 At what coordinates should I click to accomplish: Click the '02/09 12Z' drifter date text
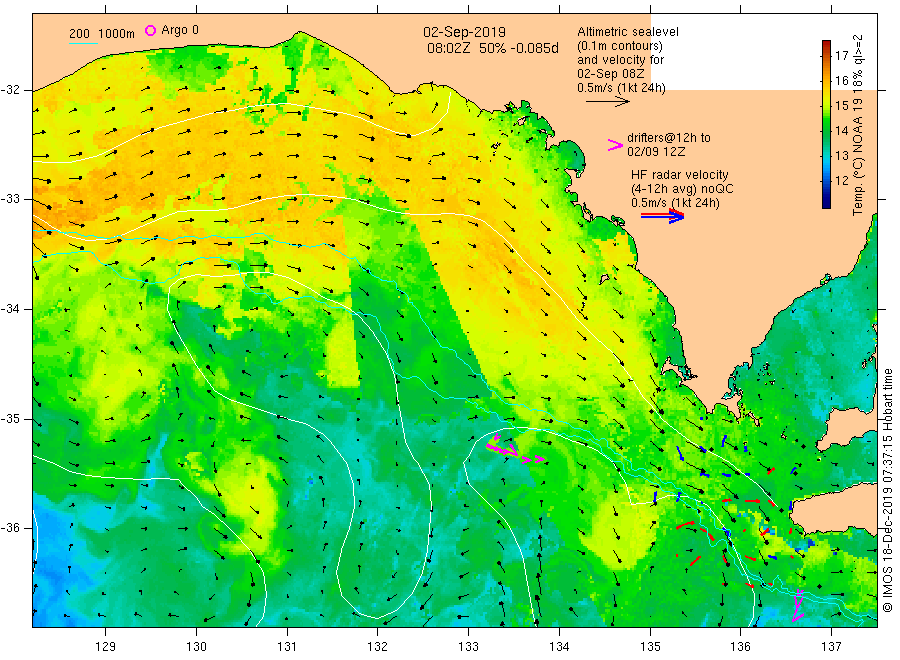(655, 152)
